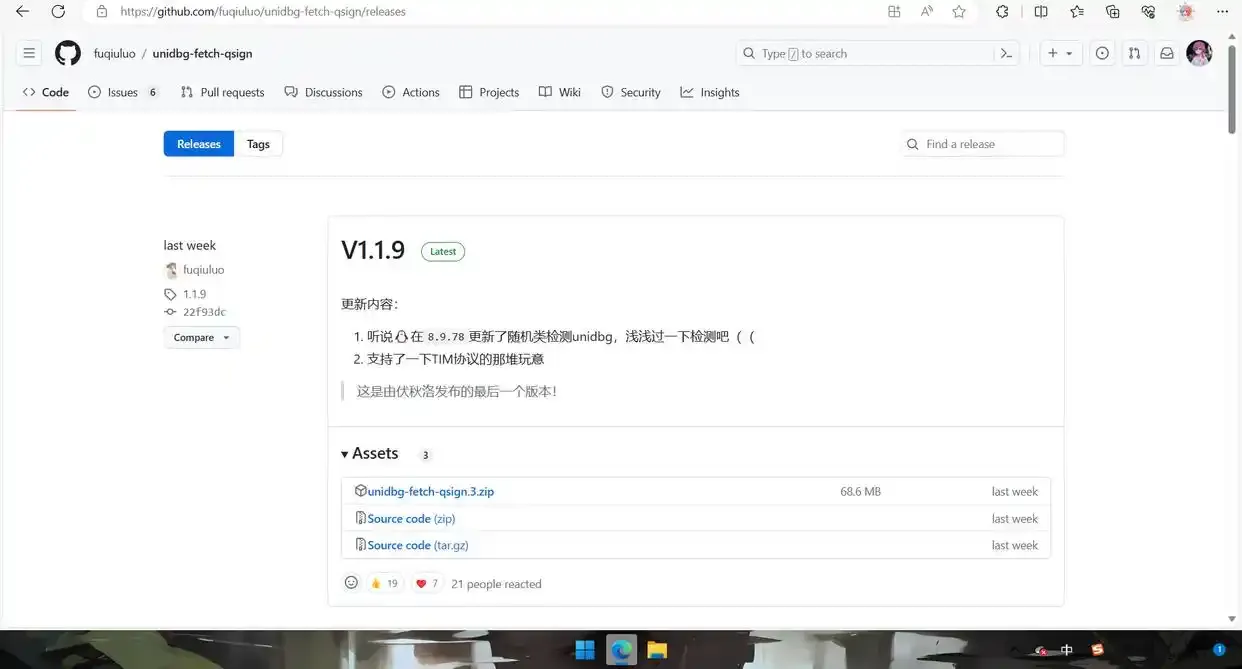Viewport: 1242px width, 669px height.
Task: Click the address bar URL
Action: [263, 12]
